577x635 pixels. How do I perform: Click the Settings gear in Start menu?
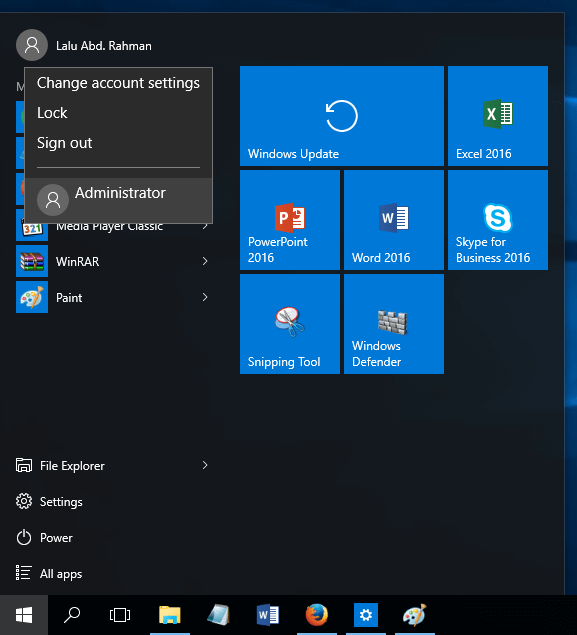(24, 501)
